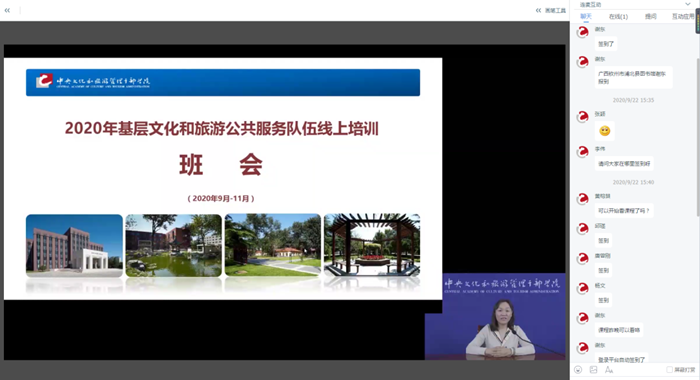This screenshot has height=380, width=700.
Task: Switch to the 聊天 chat tab
Action: [x=586, y=16]
